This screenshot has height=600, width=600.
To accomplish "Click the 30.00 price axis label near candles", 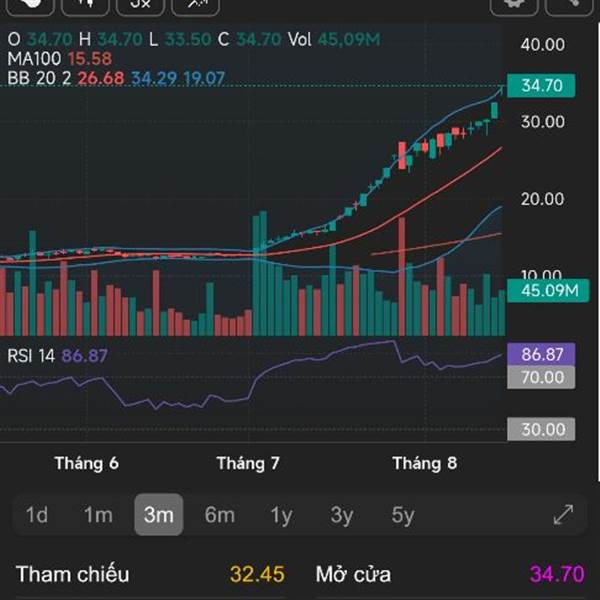I will coord(542,122).
